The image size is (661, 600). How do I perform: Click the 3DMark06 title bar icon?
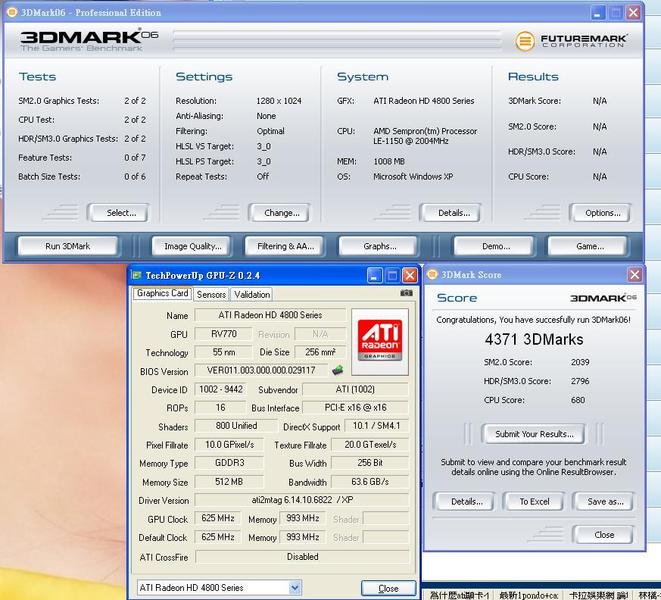coord(12,12)
